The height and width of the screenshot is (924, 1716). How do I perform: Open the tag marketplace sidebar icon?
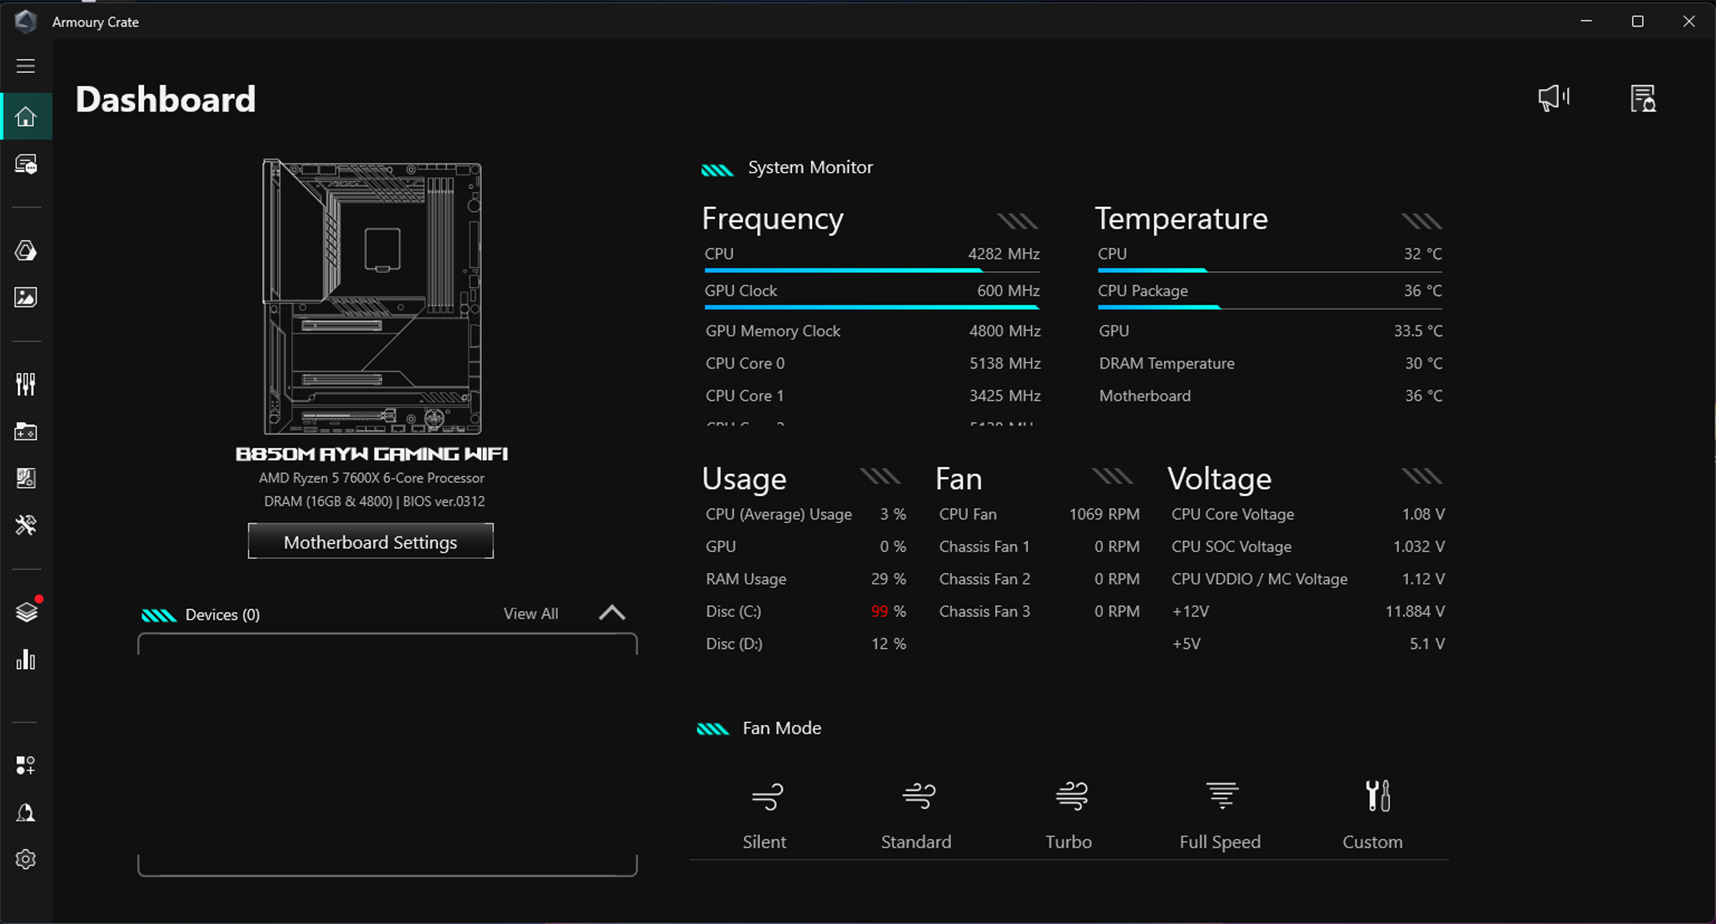pyautogui.click(x=26, y=765)
